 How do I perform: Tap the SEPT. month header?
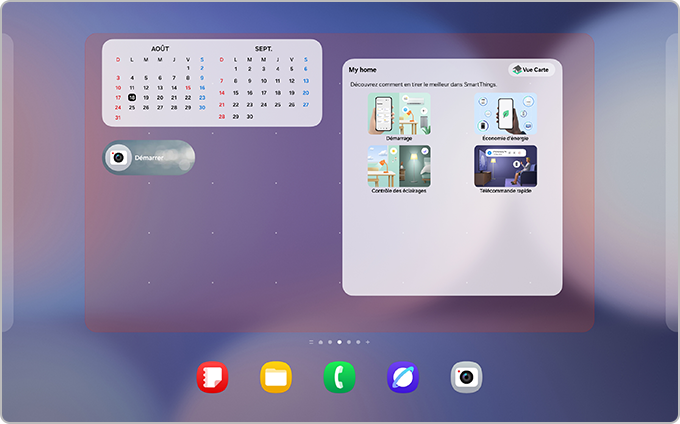coord(263,48)
